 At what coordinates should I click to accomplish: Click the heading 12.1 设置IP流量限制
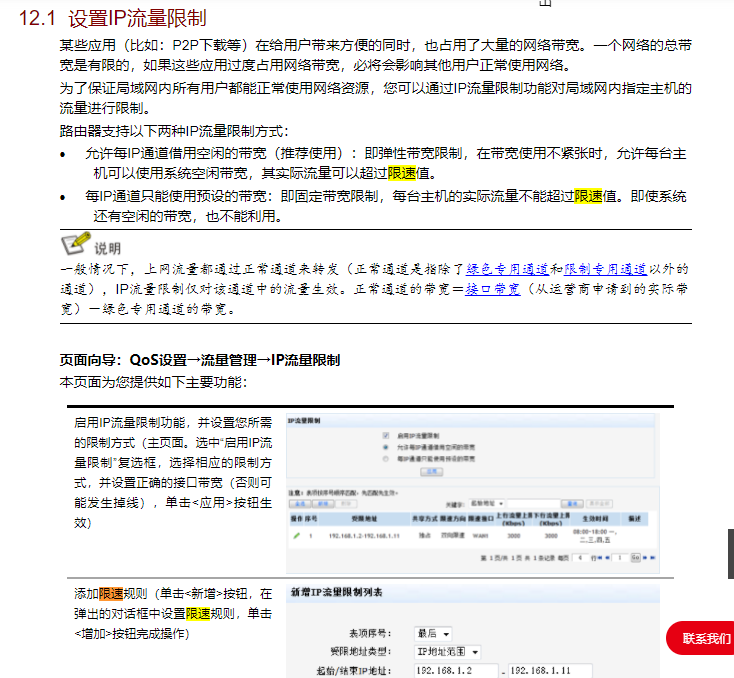tap(112, 18)
